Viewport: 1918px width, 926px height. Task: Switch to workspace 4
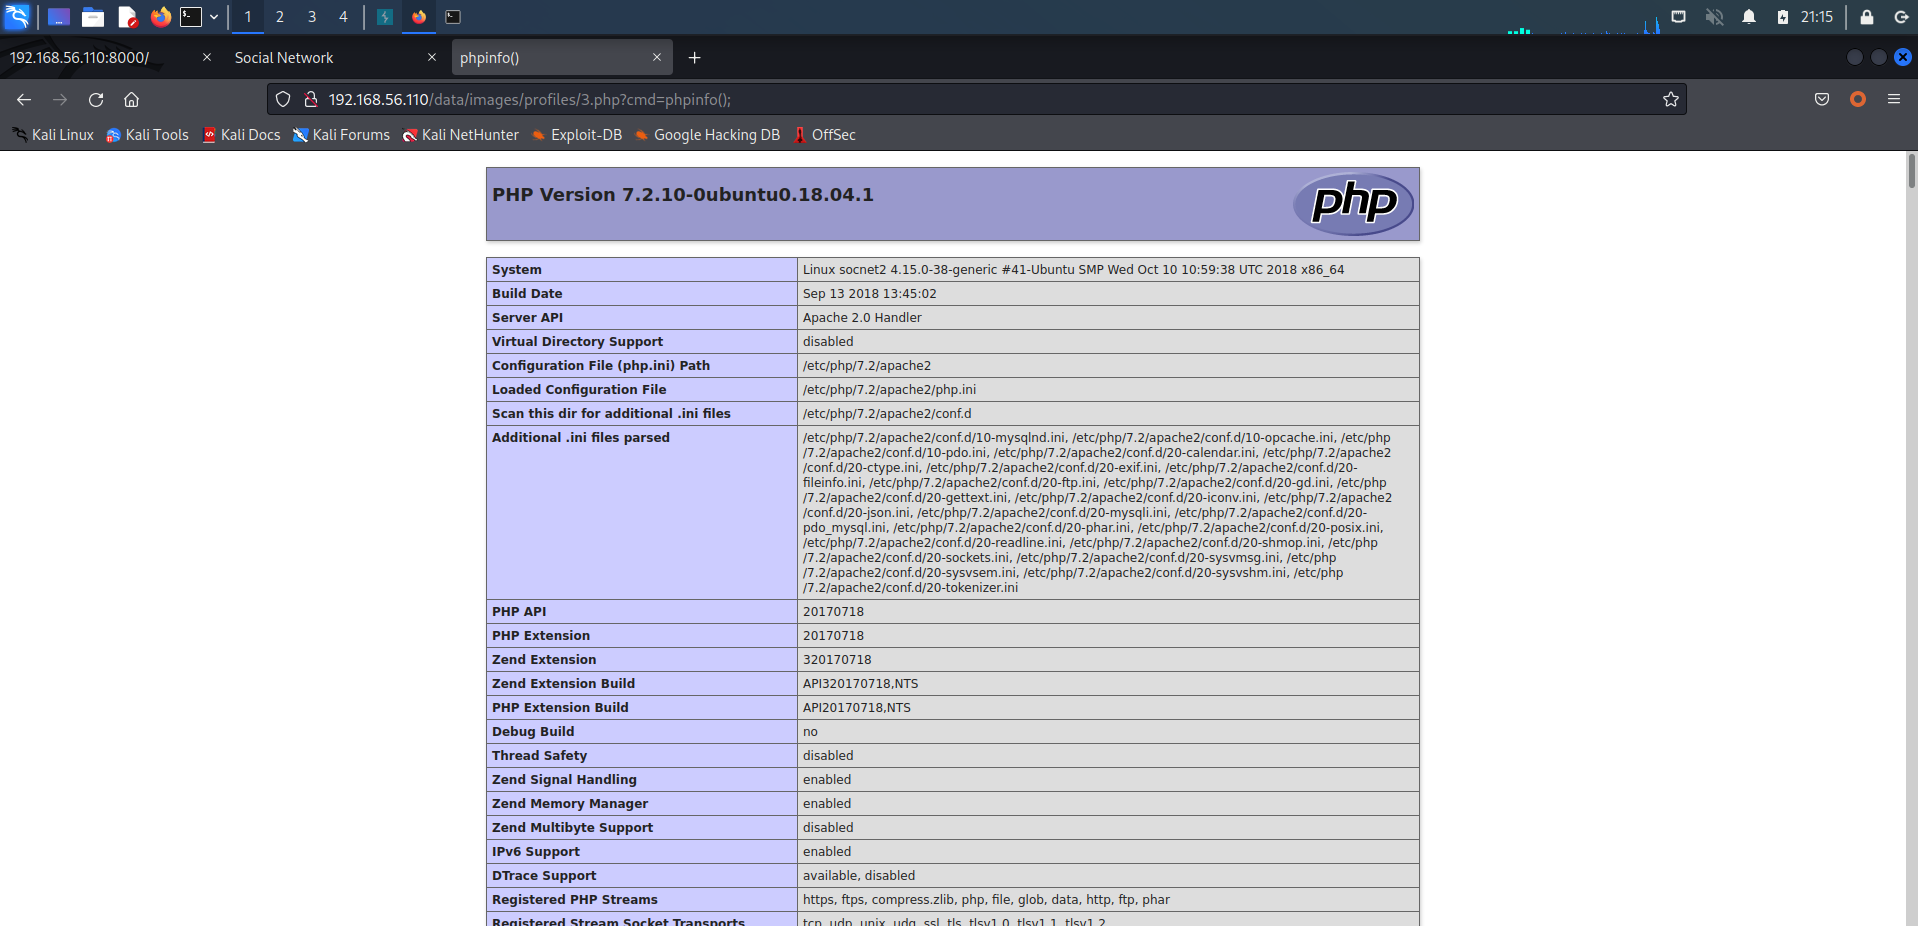coord(343,17)
